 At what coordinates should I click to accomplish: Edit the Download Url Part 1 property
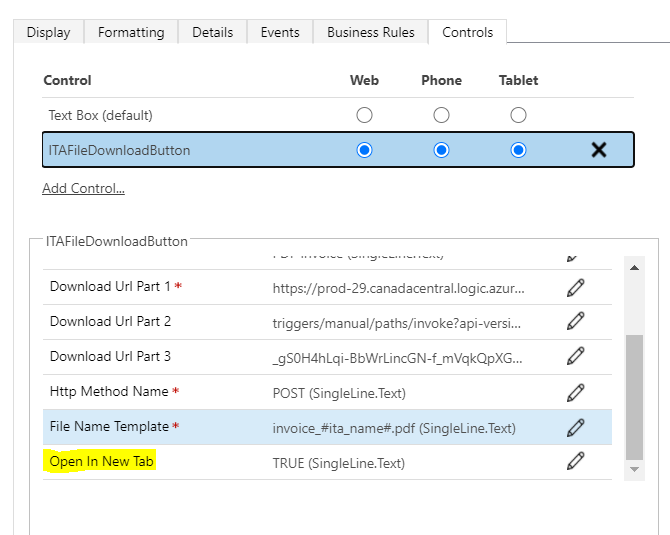click(x=575, y=288)
